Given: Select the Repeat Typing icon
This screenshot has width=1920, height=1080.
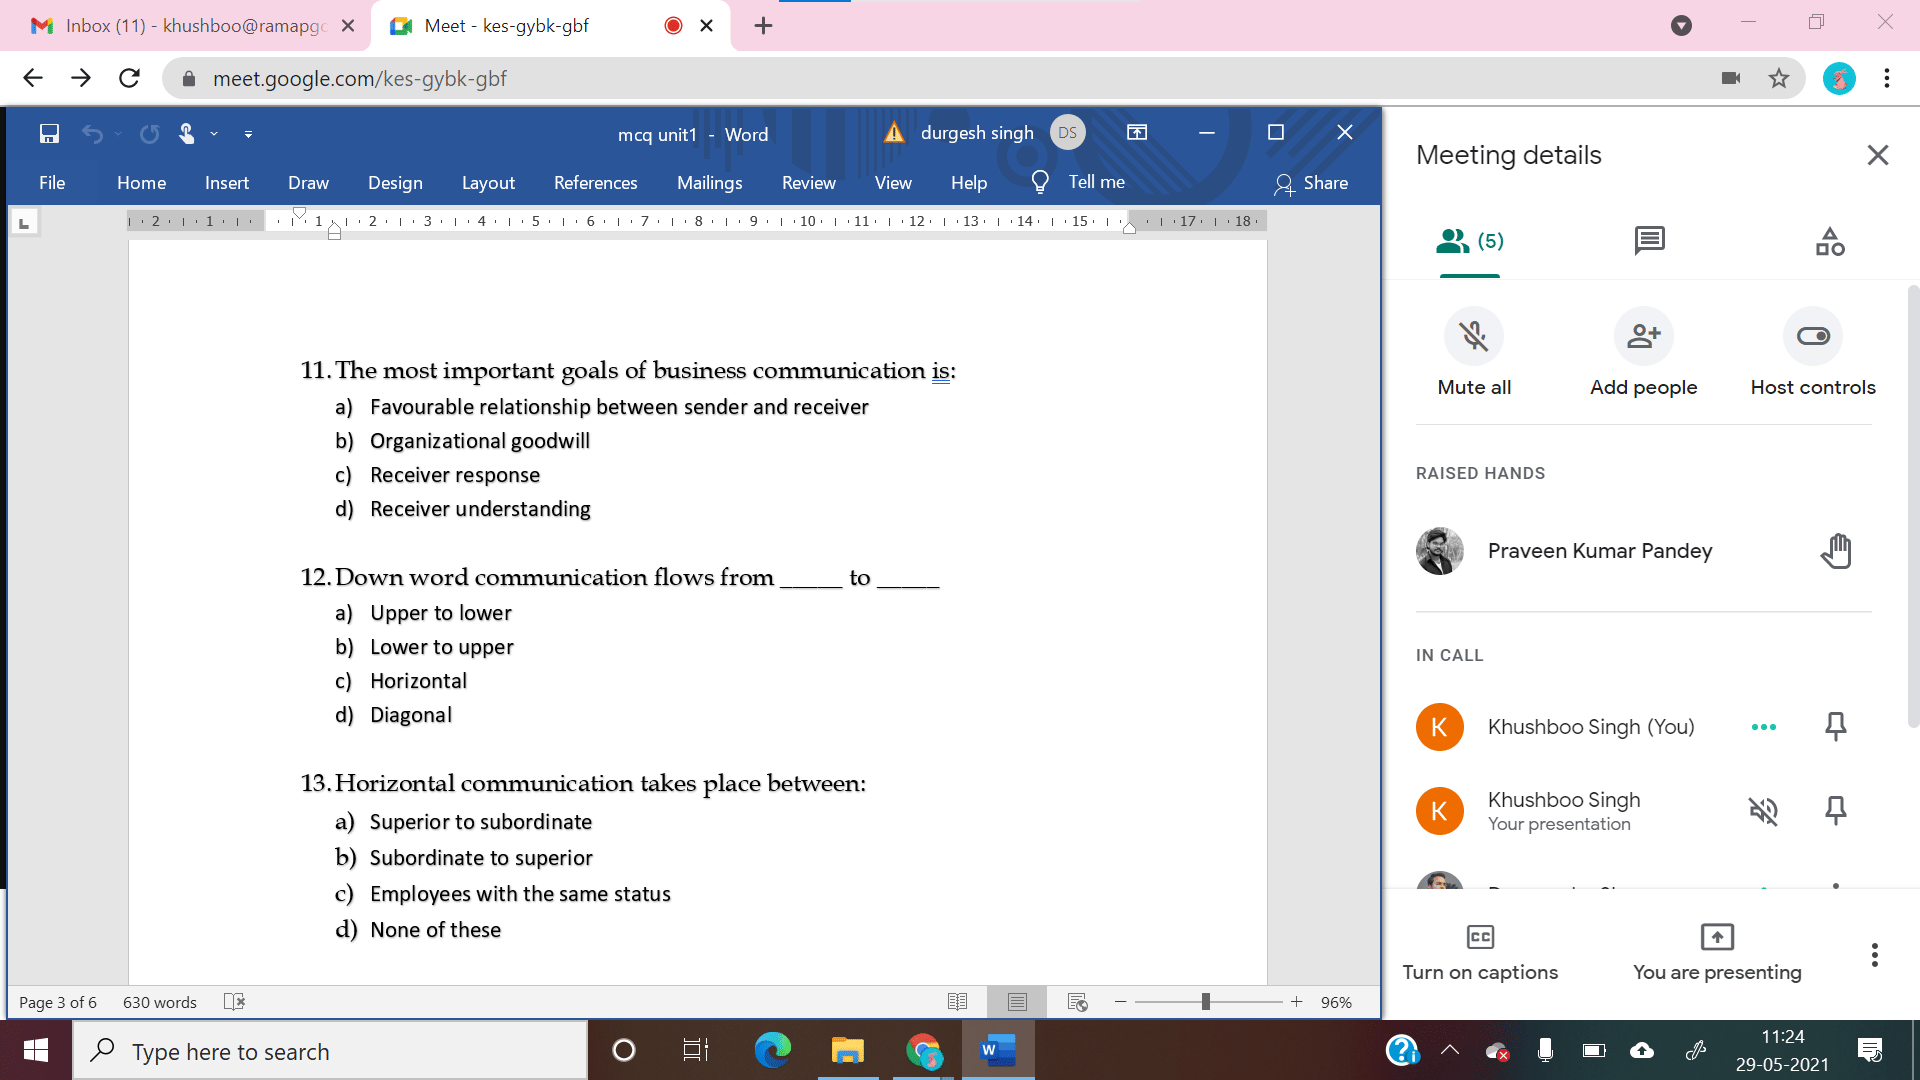Looking at the screenshot, I should (x=148, y=133).
